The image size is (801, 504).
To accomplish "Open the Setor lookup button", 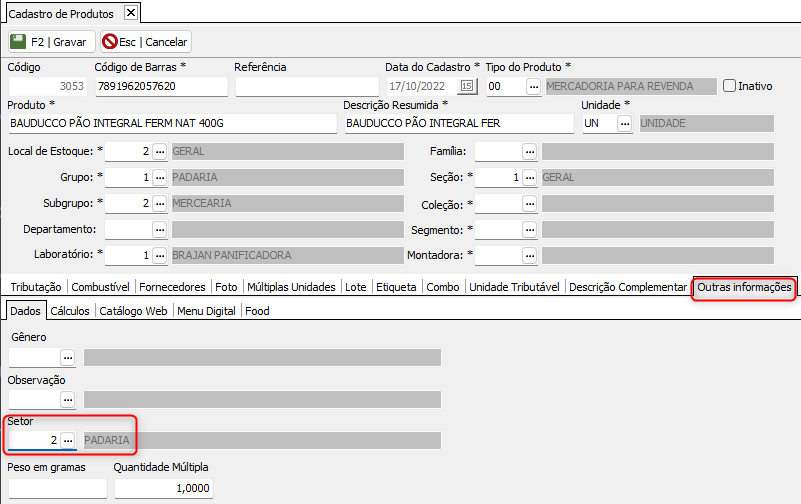I will (68, 440).
